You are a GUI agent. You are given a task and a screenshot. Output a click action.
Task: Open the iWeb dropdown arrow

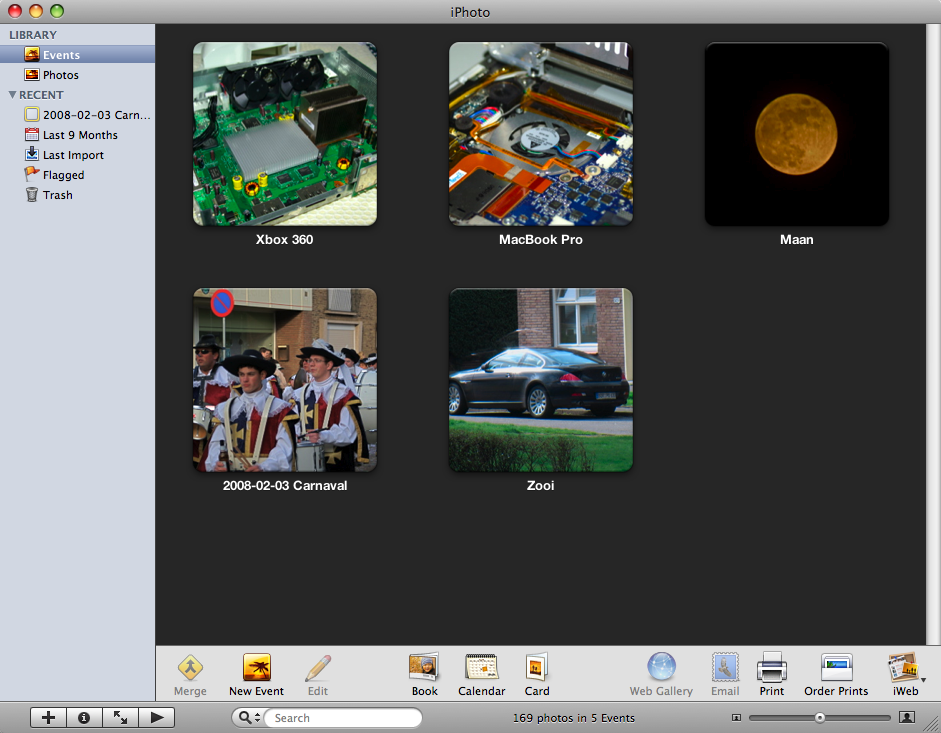pos(923,680)
